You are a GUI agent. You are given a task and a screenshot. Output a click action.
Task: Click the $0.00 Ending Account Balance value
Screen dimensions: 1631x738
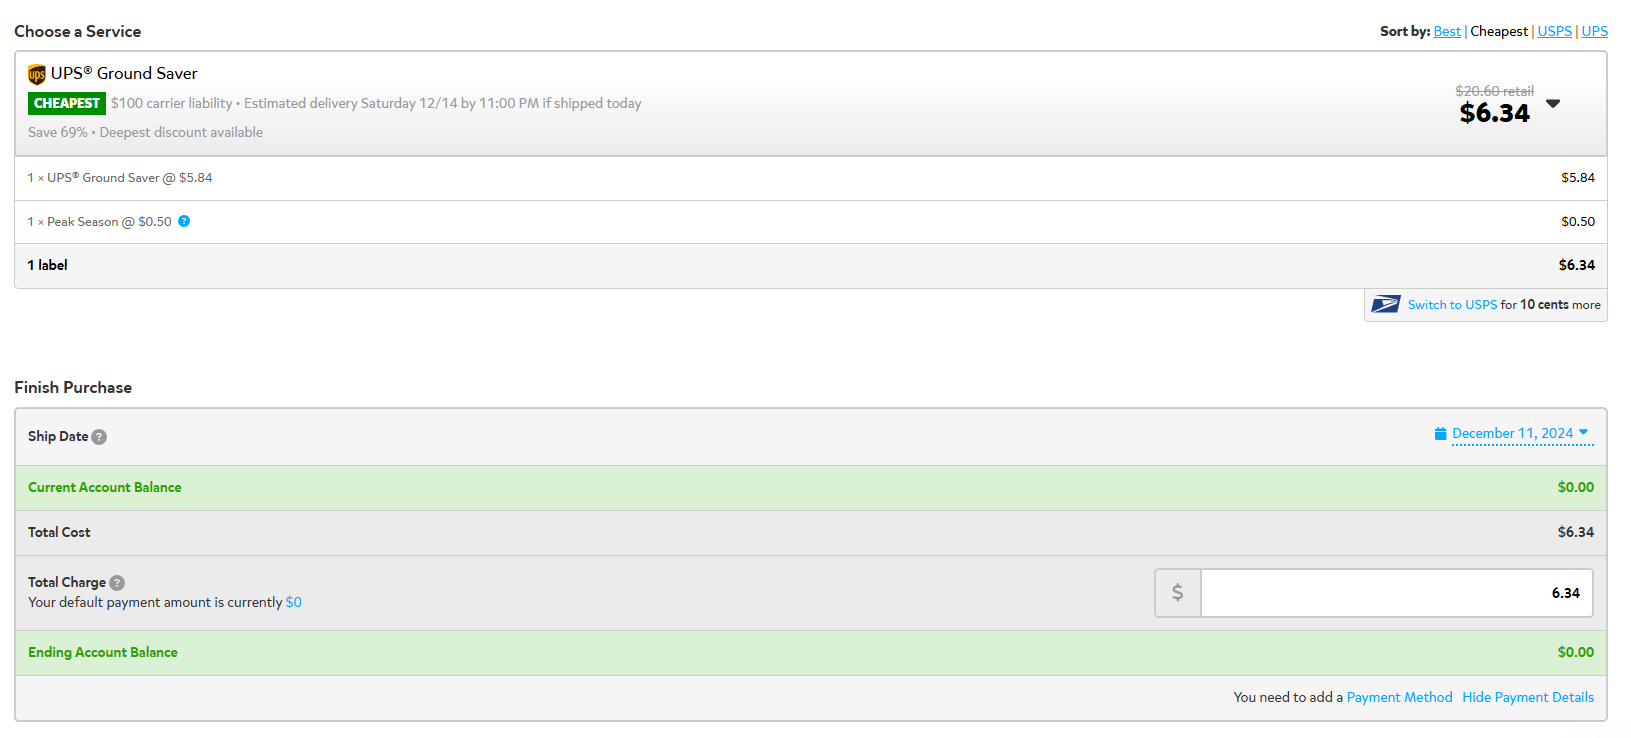pyautogui.click(x=1576, y=652)
